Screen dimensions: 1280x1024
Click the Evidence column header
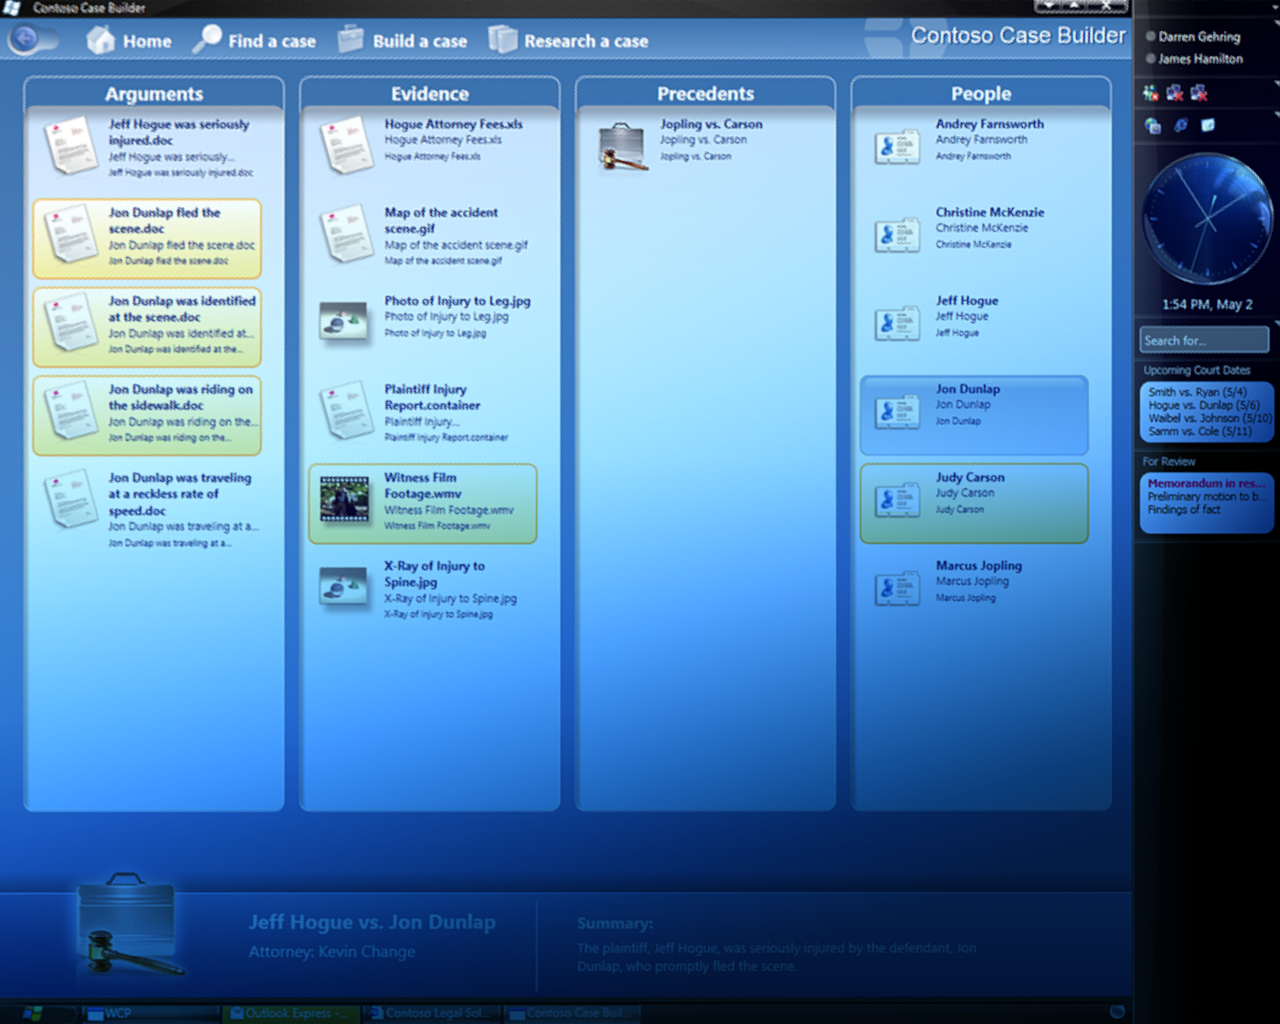pyautogui.click(x=430, y=93)
